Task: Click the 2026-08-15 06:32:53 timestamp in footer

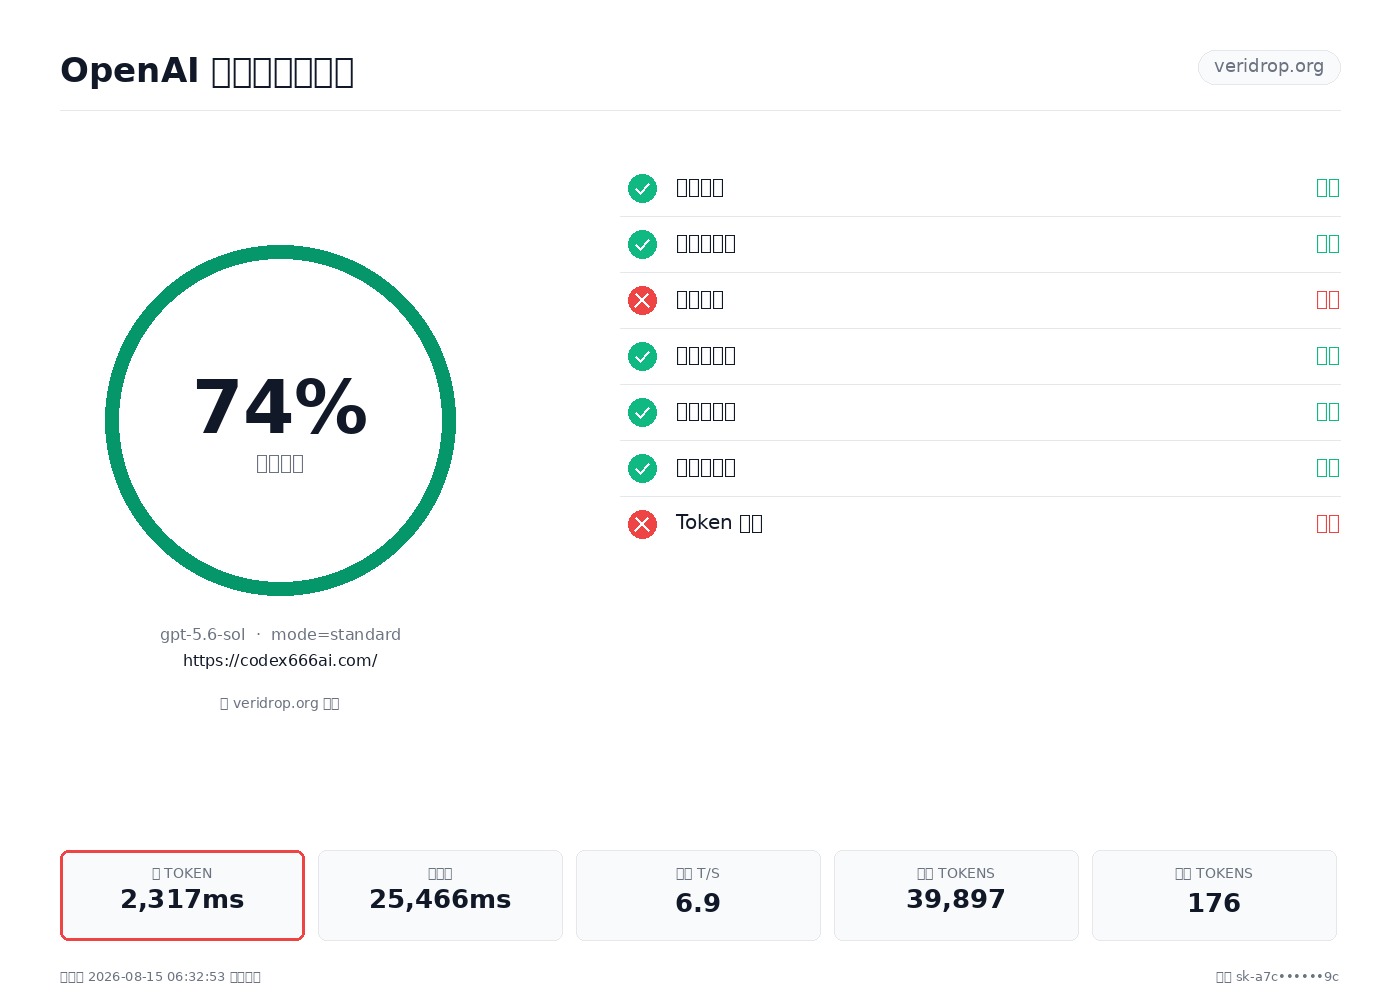Action: pyautogui.click(x=157, y=977)
